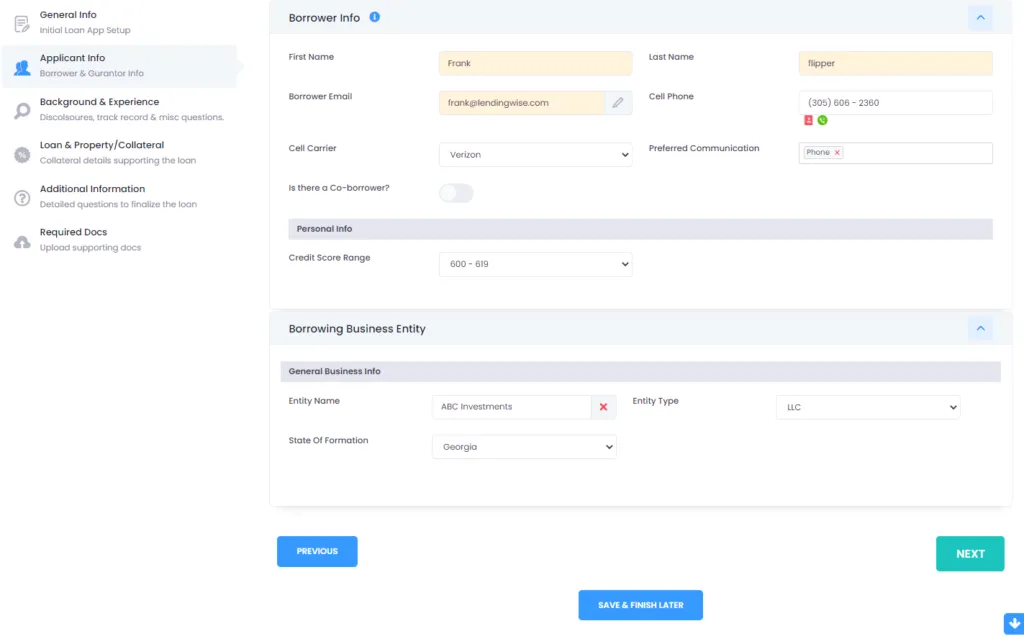Click the First Name field
Screen dimensions: 1024x639
536,63
